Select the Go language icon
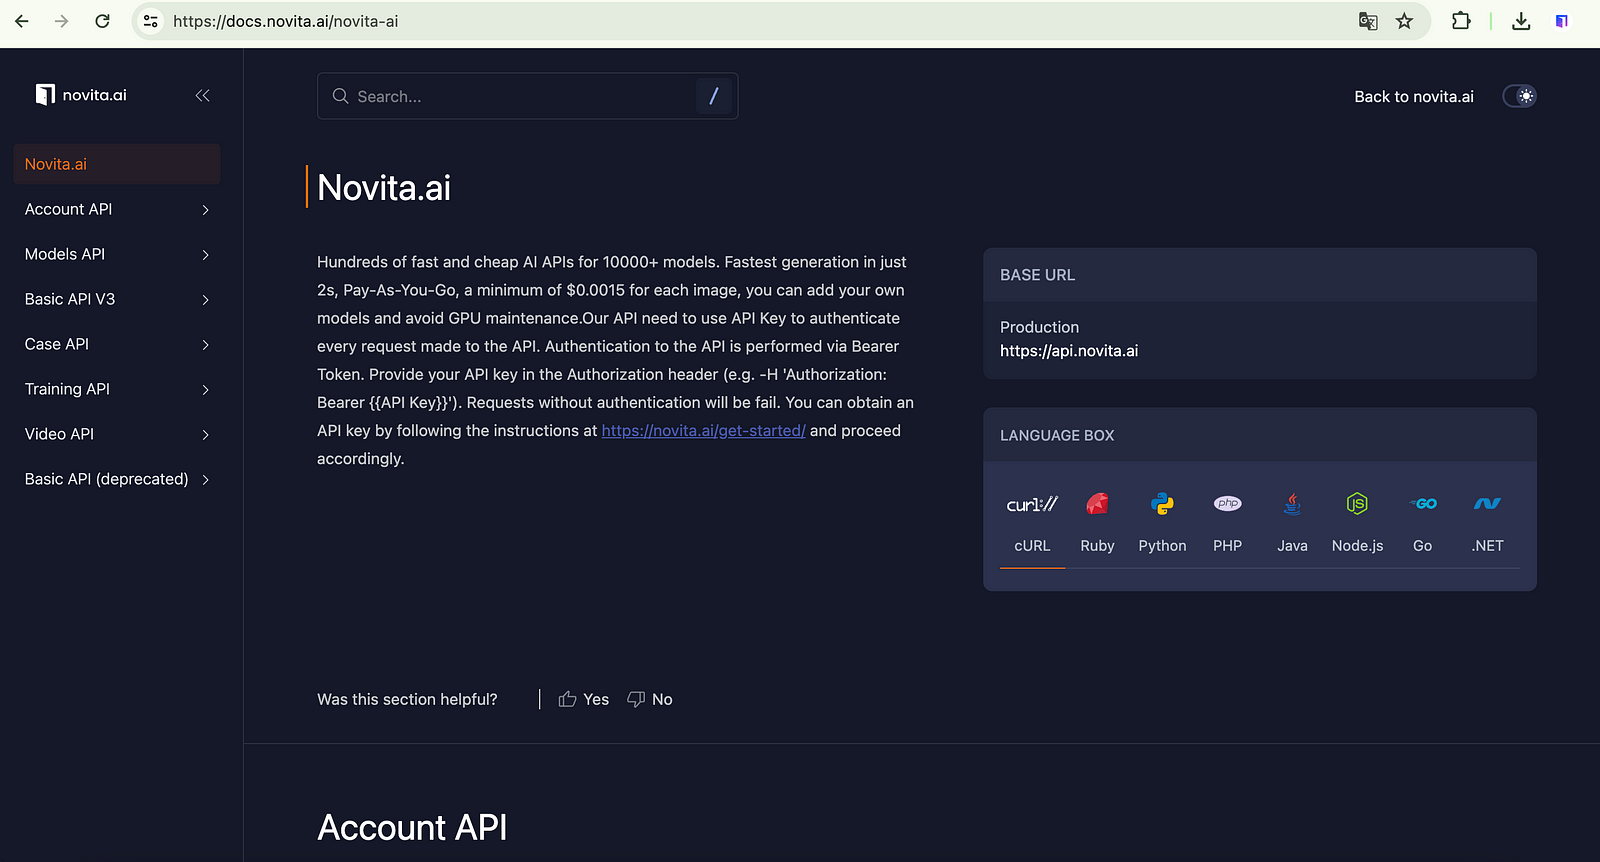This screenshot has height=862, width=1600. [x=1422, y=504]
